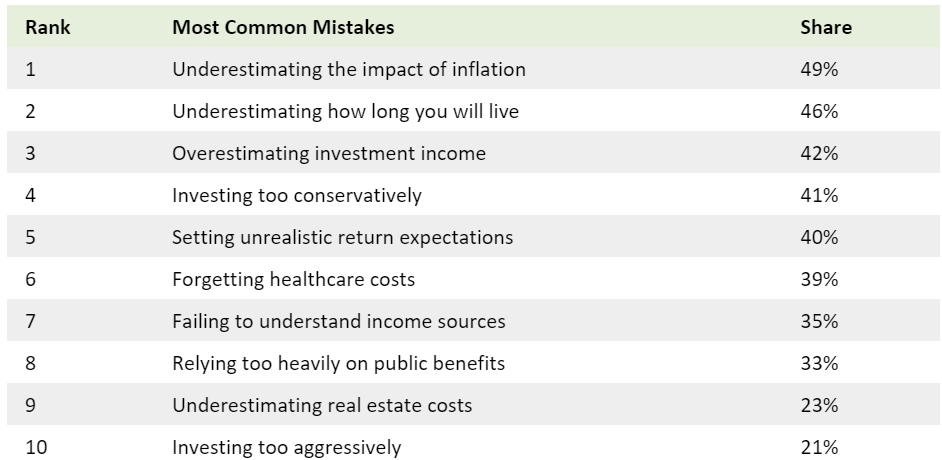
Task: Select 'Overestimating investment income' row text
Action: tap(328, 154)
